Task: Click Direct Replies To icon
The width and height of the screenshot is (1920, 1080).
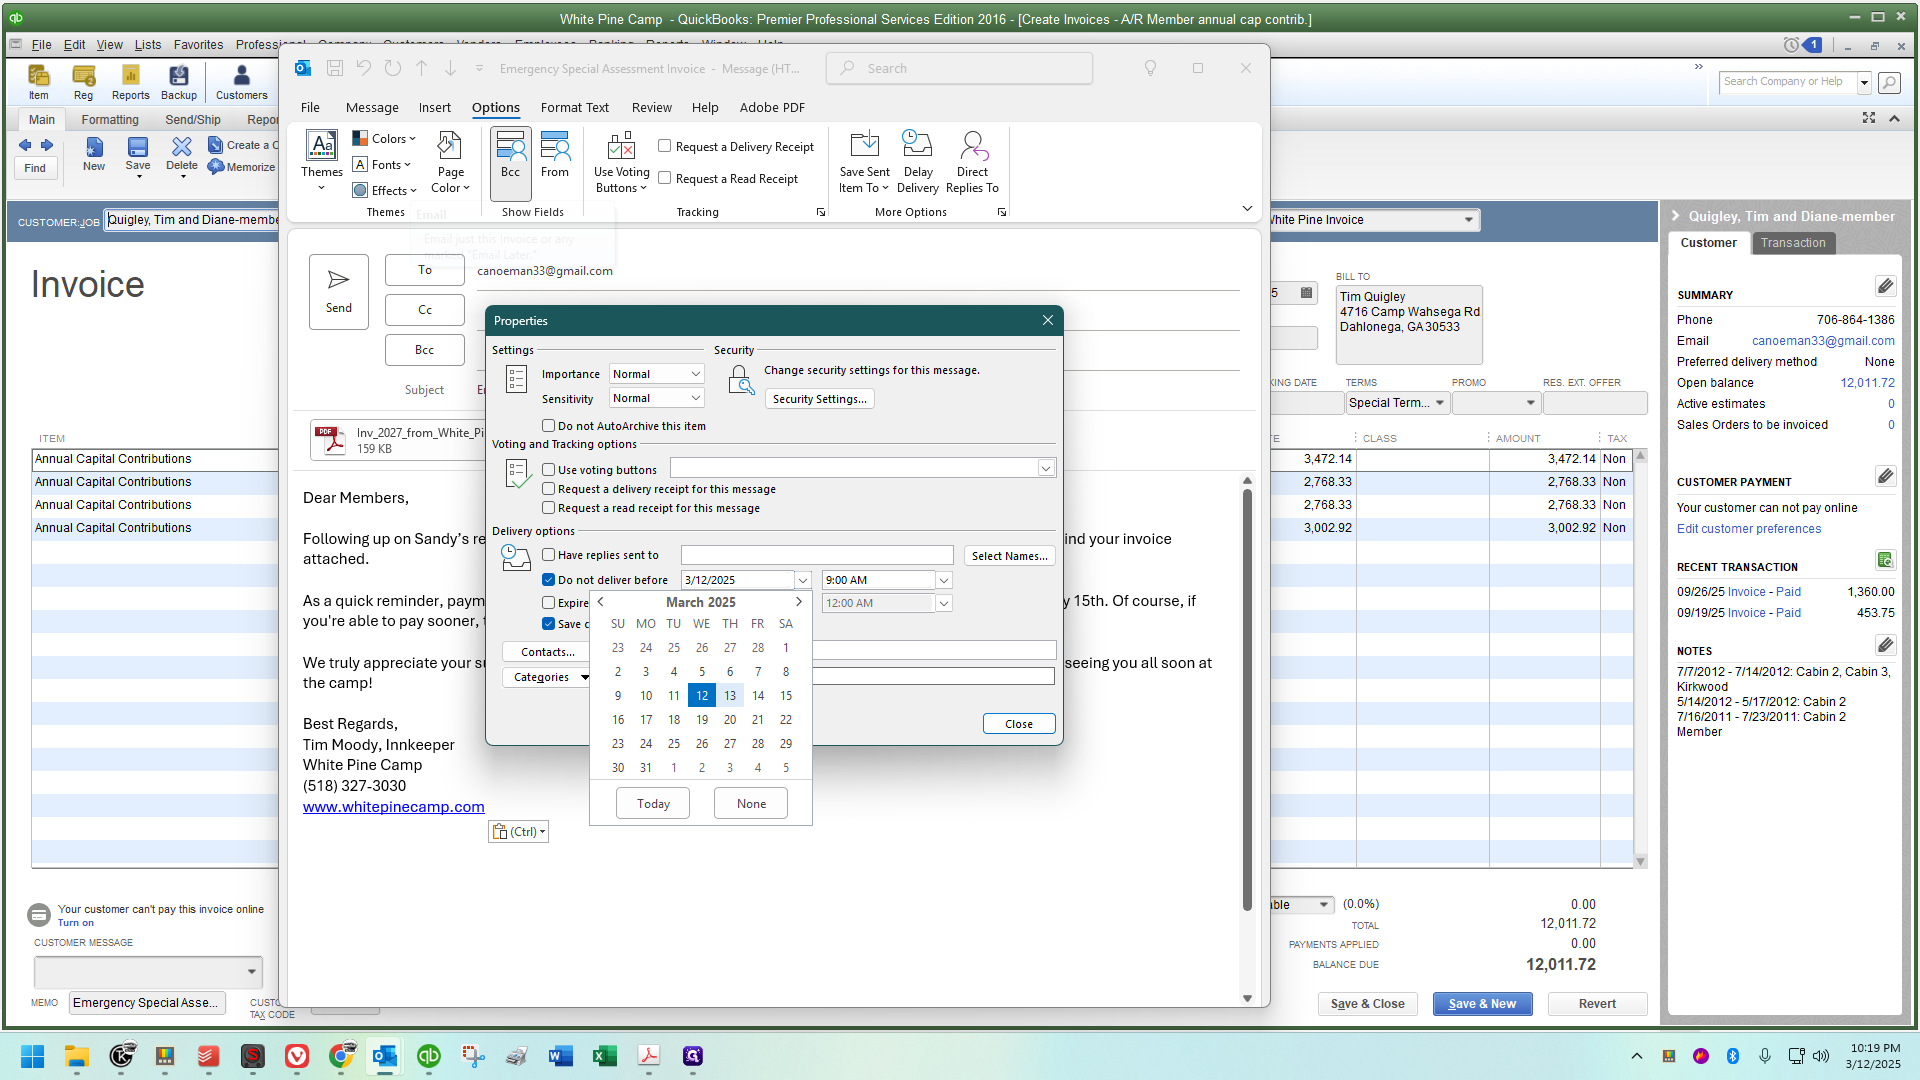Action: coord(972,162)
